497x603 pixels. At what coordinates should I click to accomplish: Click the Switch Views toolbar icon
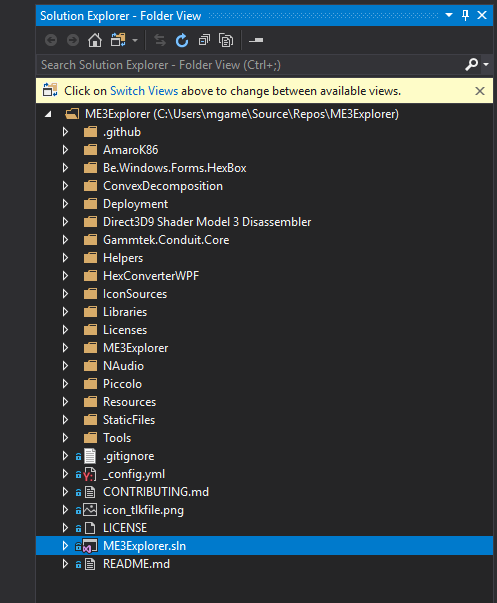coord(118,40)
